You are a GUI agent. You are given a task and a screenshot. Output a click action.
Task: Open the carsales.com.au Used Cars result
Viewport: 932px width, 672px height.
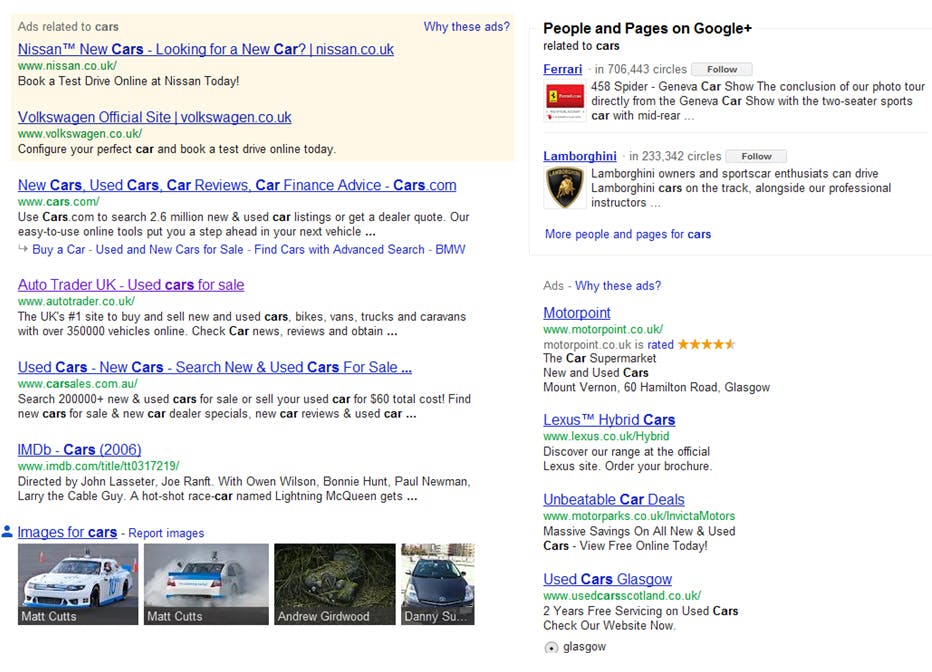click(x=215, y=367)
